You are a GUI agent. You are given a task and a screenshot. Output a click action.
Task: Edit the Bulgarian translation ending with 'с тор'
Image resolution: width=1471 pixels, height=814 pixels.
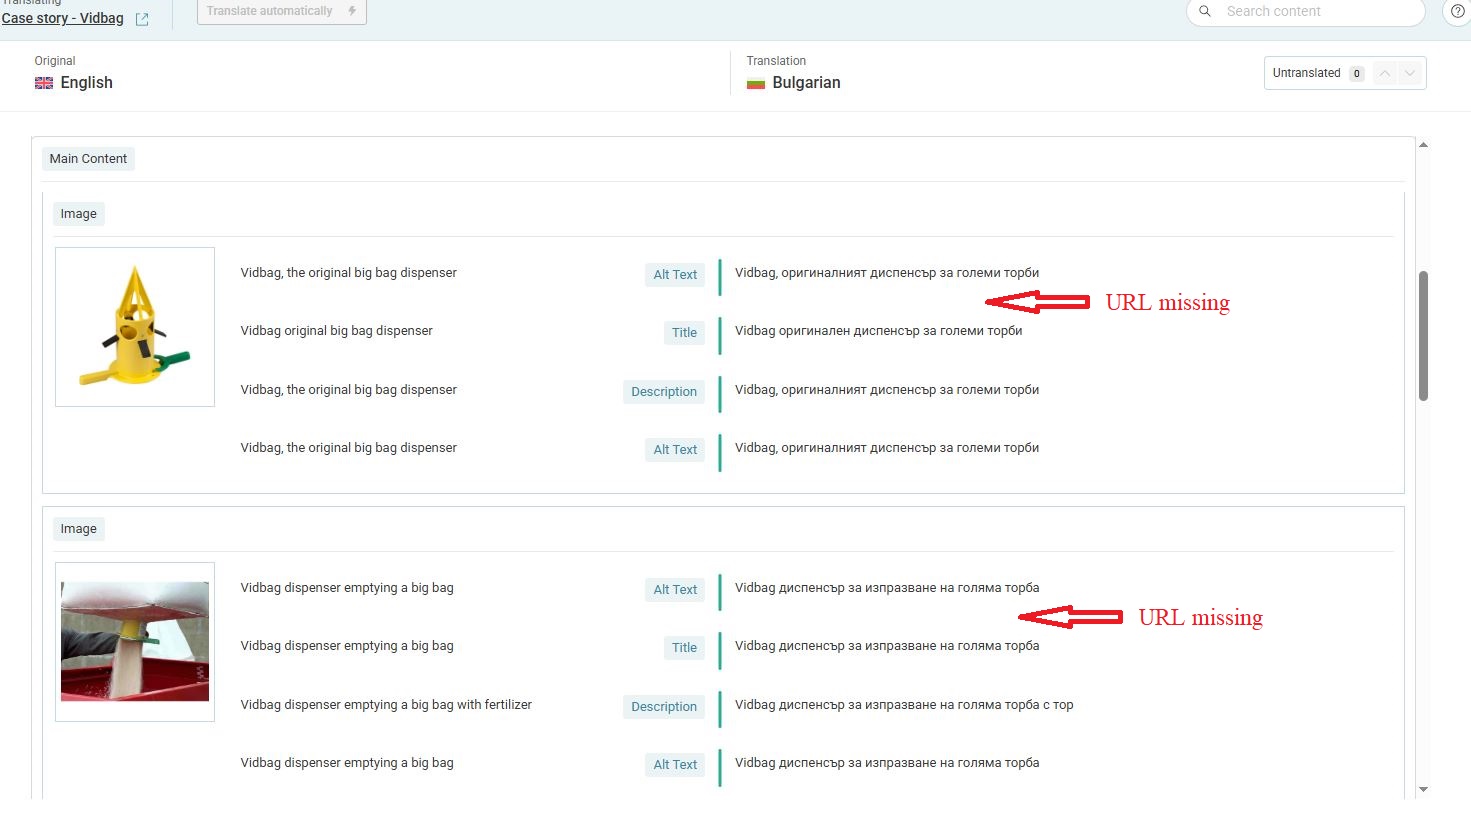[903, 705]
